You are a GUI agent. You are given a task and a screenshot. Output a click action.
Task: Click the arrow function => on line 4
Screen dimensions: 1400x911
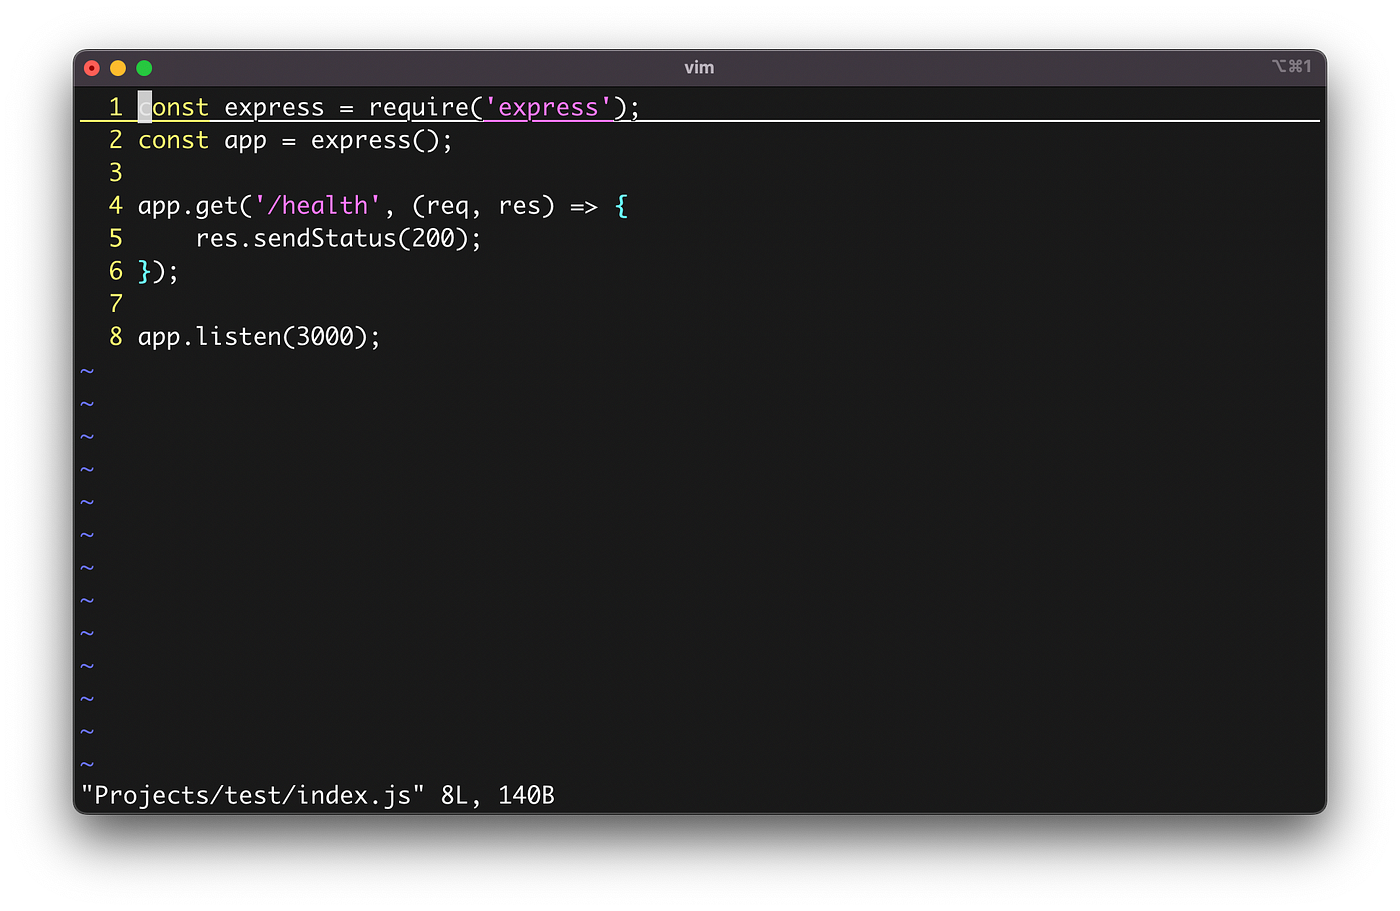(x=585, y=205)
